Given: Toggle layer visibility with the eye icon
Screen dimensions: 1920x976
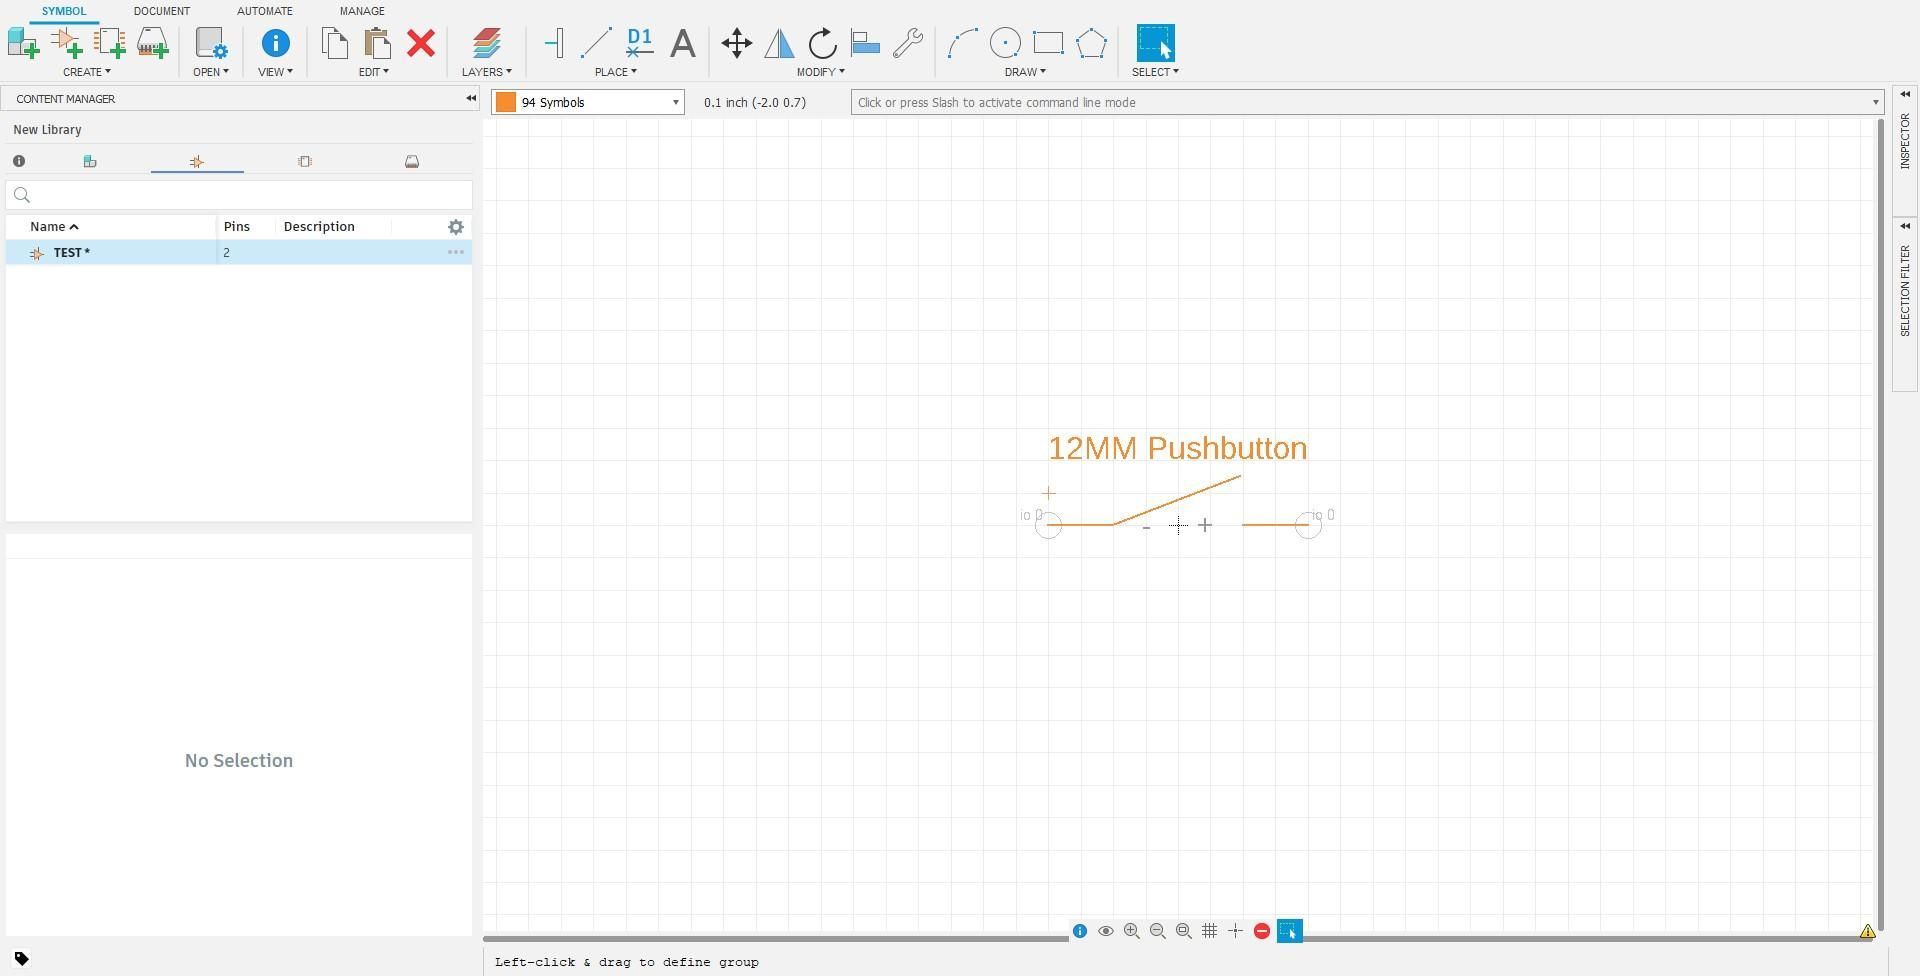Looking at the screenshot, I should pyautogui.click(x=1106, y=930).
